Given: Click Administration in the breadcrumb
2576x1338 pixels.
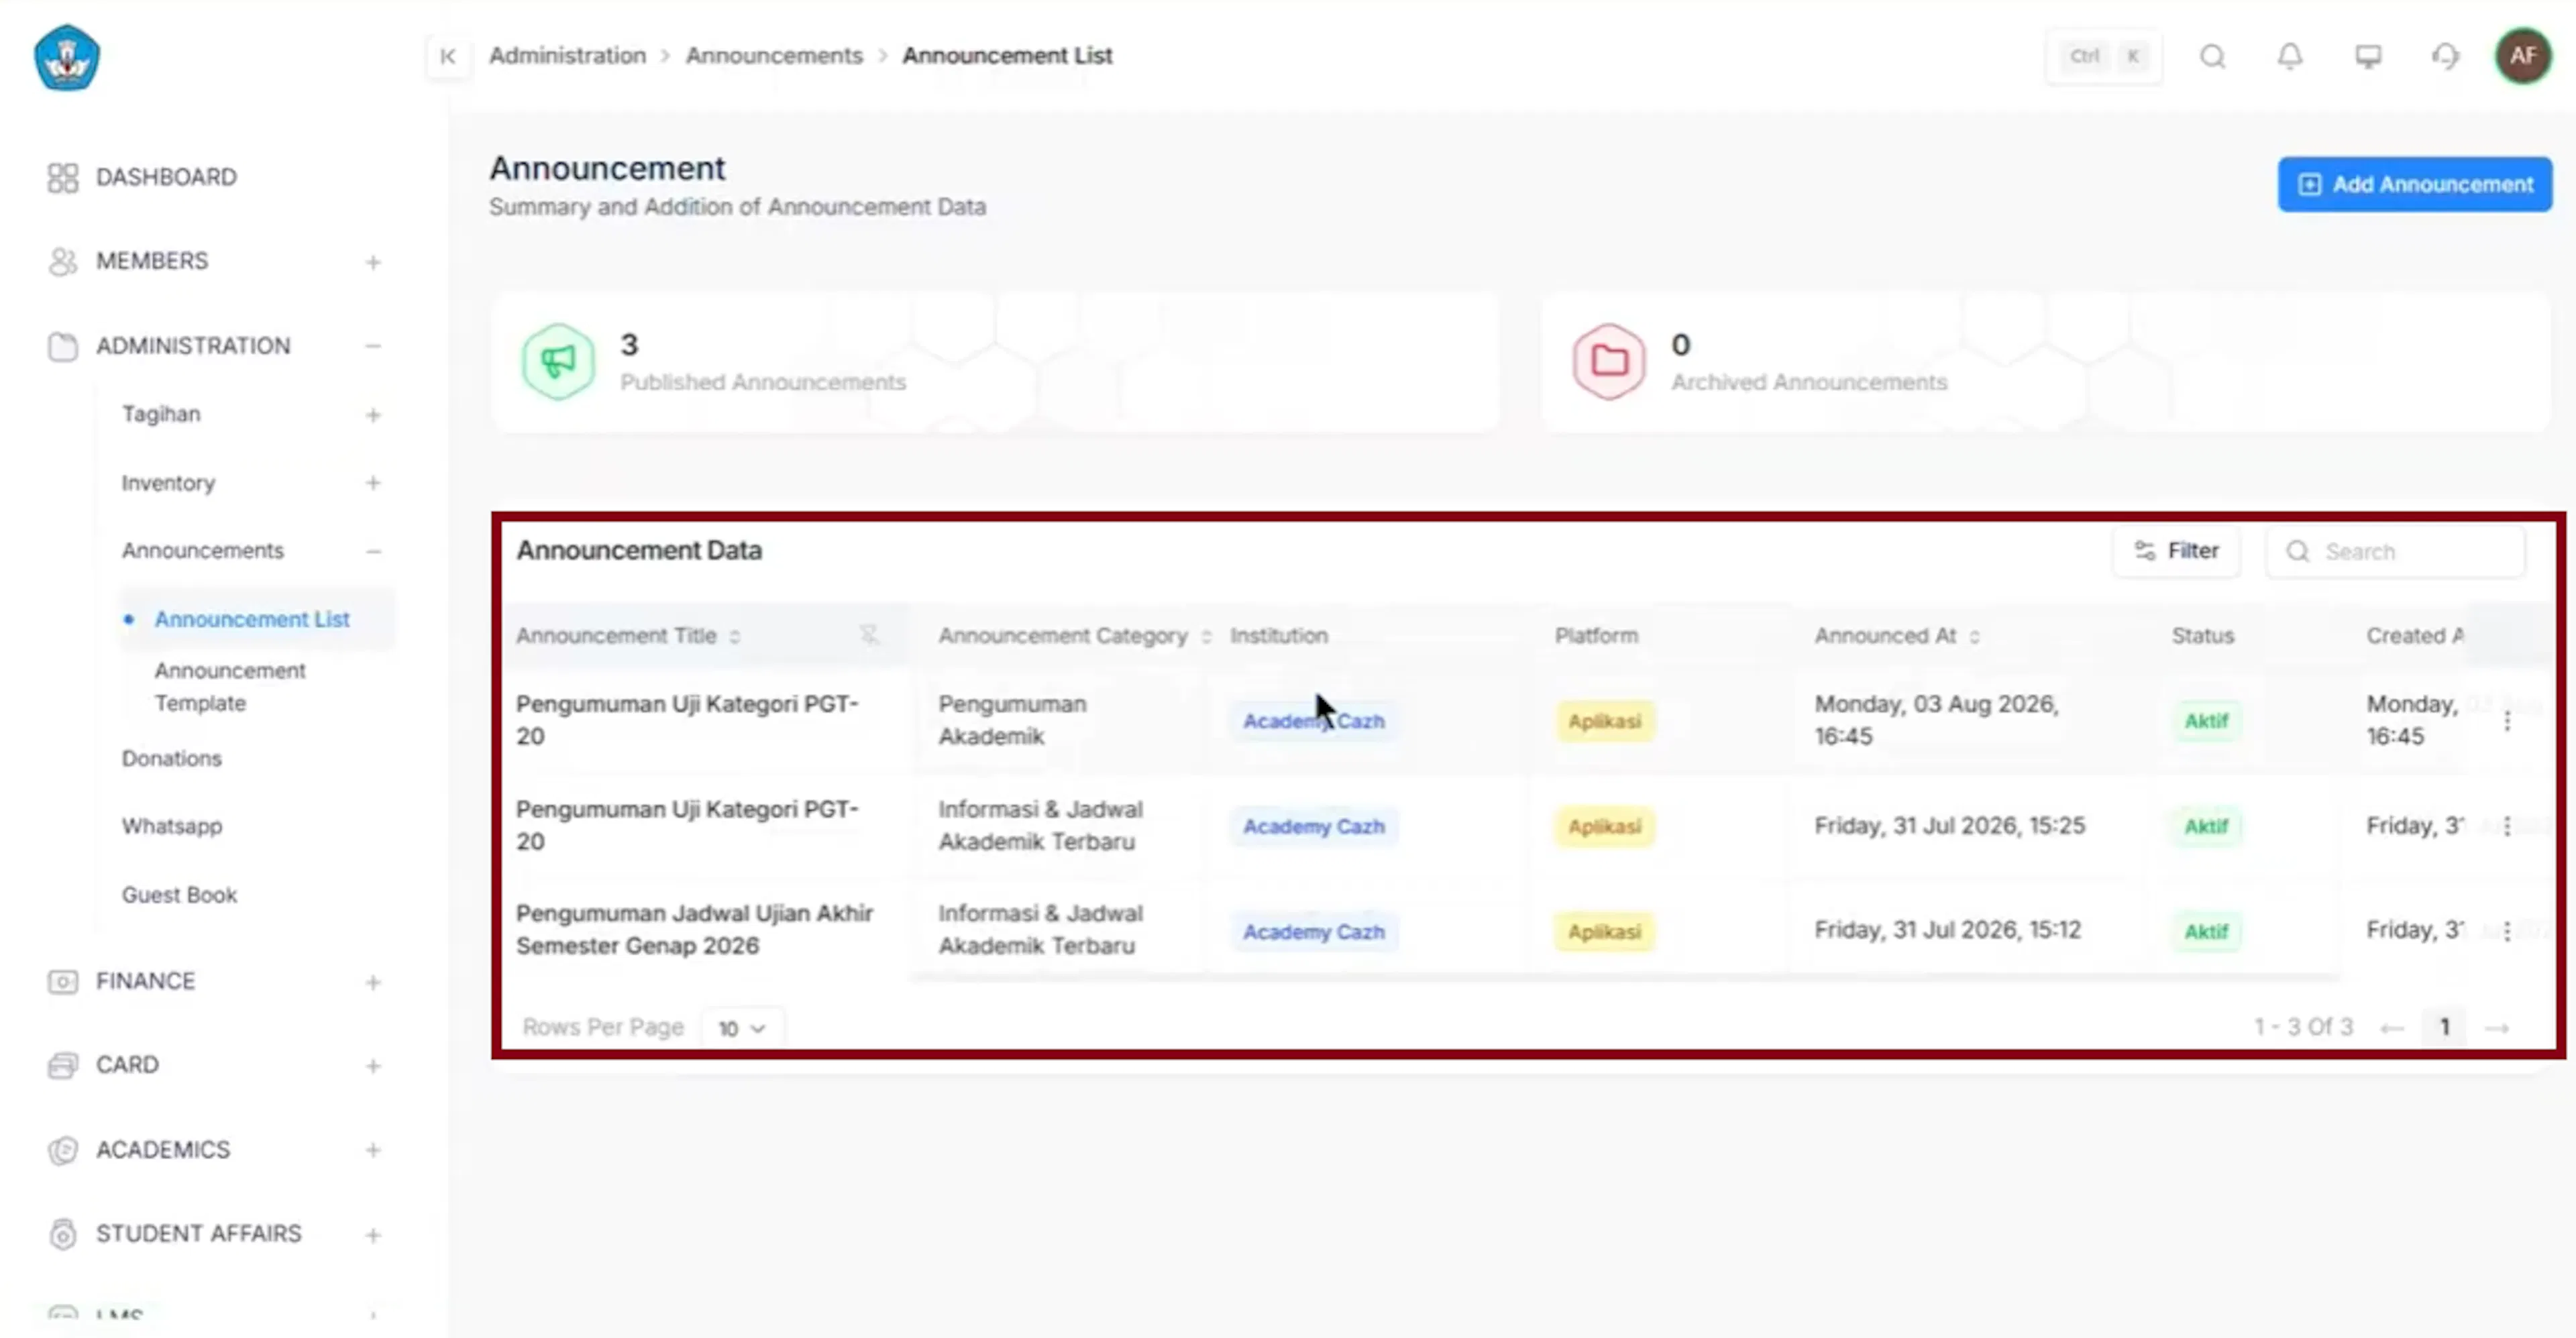Looking at the screenshot, I should 567,56.
